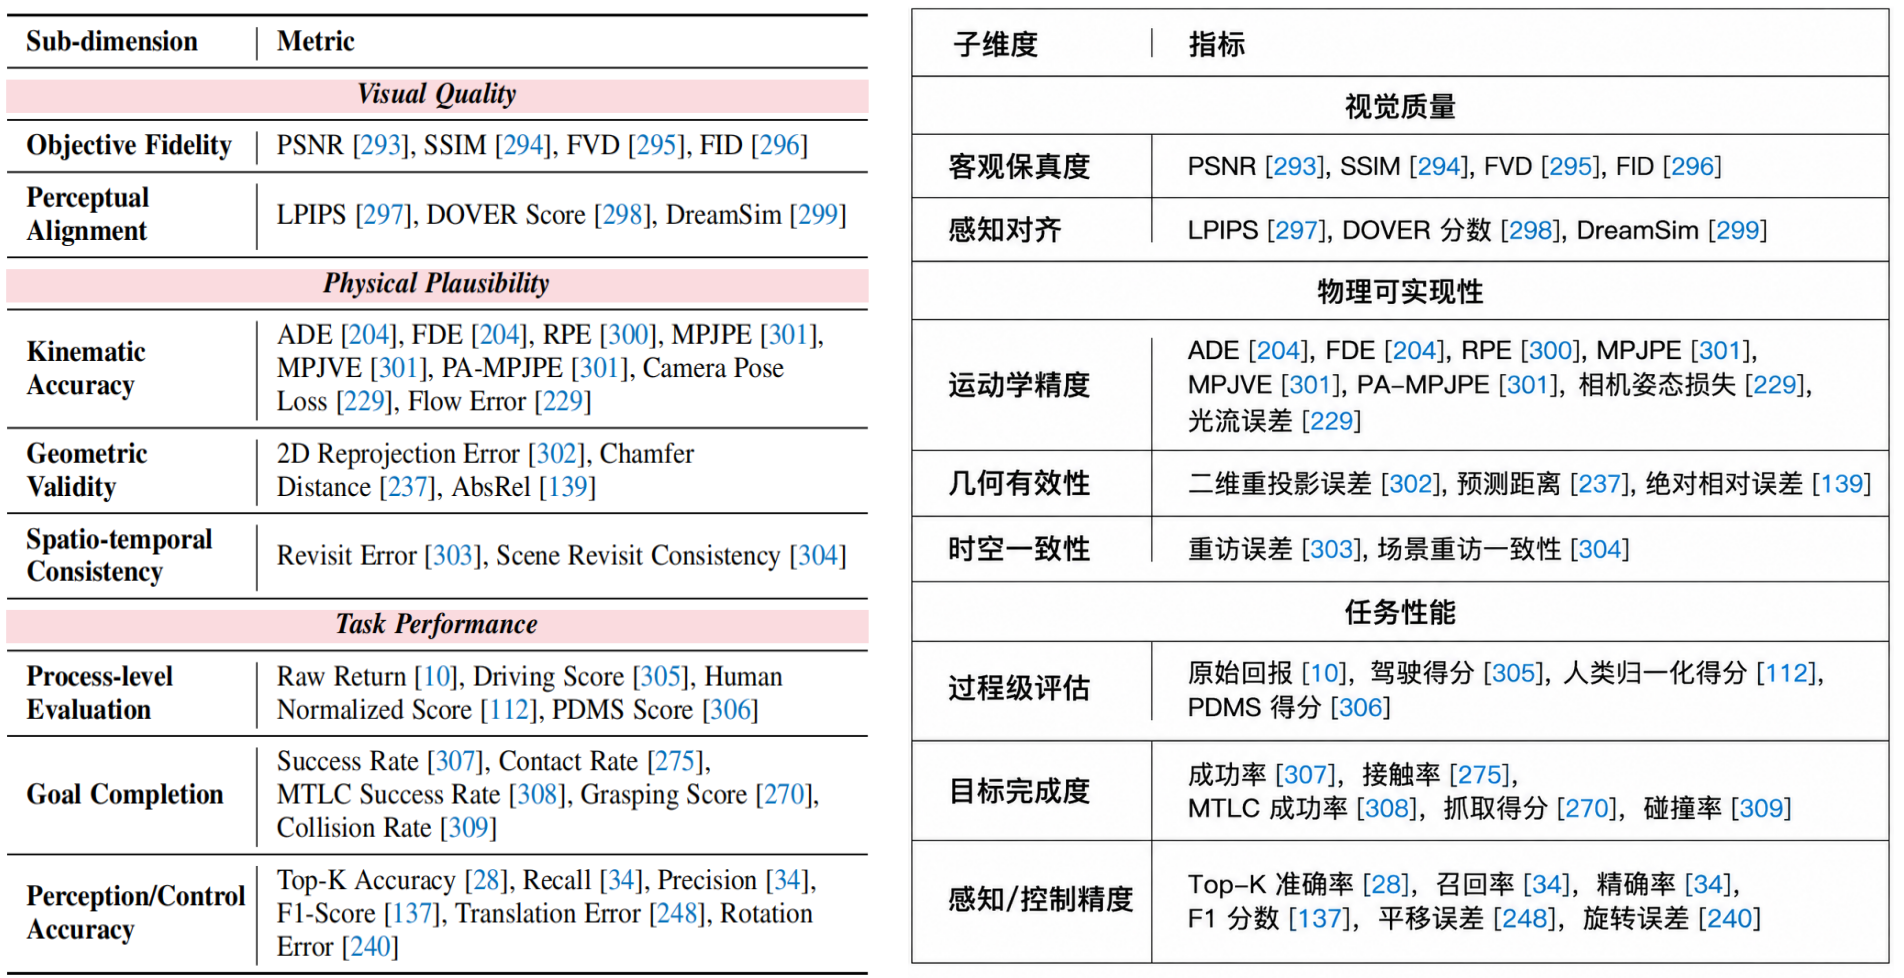Click reference [28] after Top-K 准确率
Viewport: 1904px width, 978px height.
coord(1386,885)
